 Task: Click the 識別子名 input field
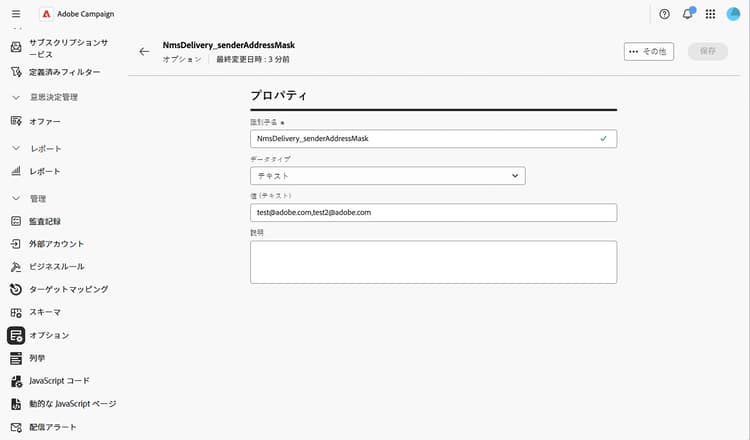point(433,139)
